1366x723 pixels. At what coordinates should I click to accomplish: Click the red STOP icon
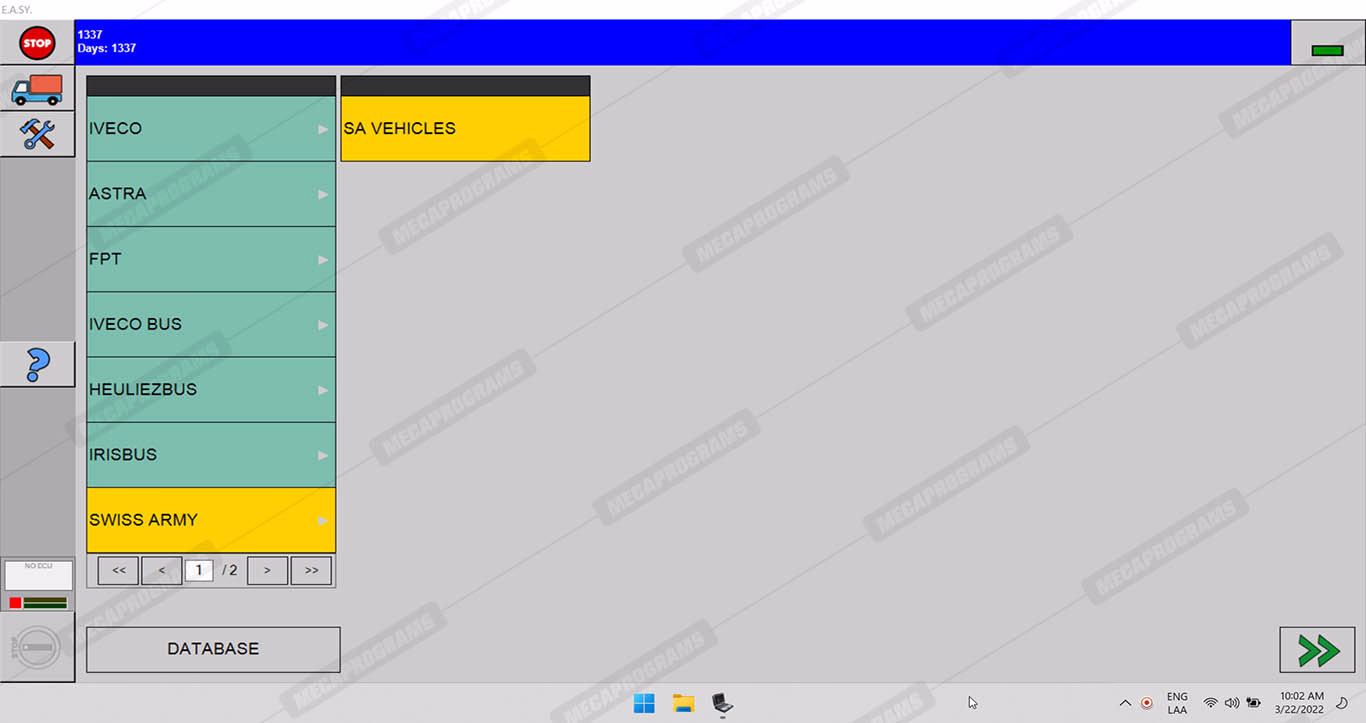(x=37, y=43)
